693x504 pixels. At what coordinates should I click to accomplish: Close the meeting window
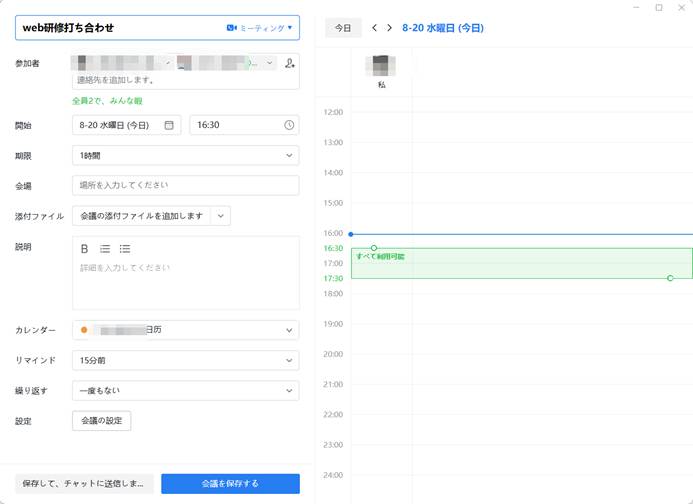pyautogui.click(x=682, y=8)
